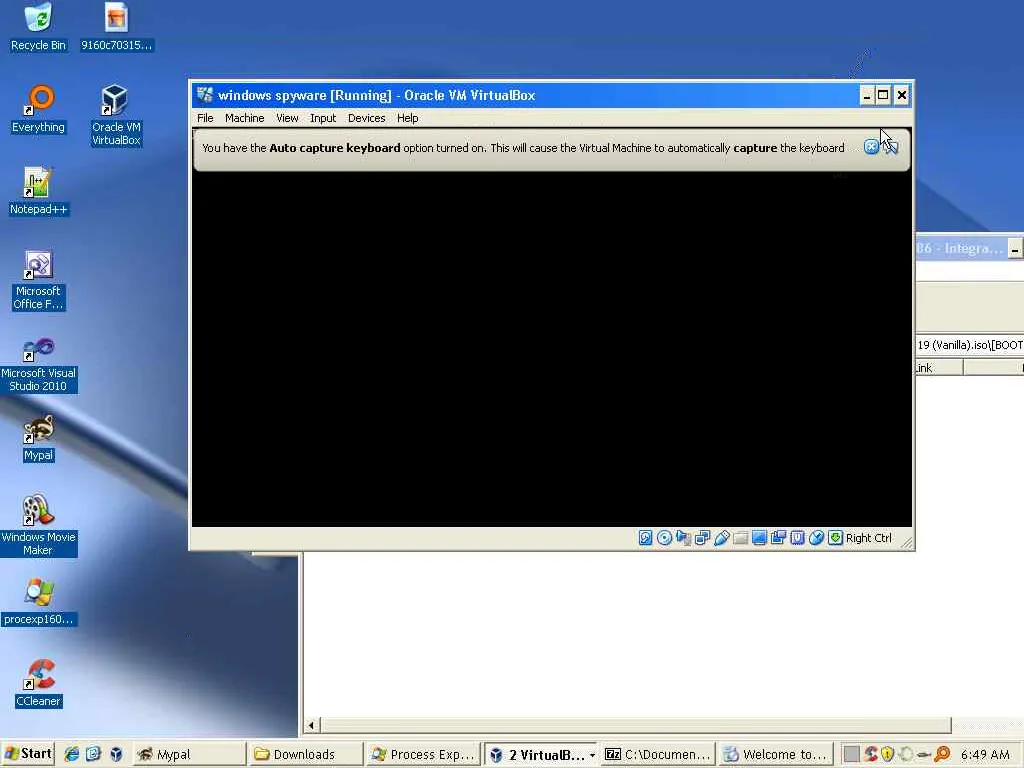Select the Notepad++ desktop shortcut

click(x=38, y=191)
